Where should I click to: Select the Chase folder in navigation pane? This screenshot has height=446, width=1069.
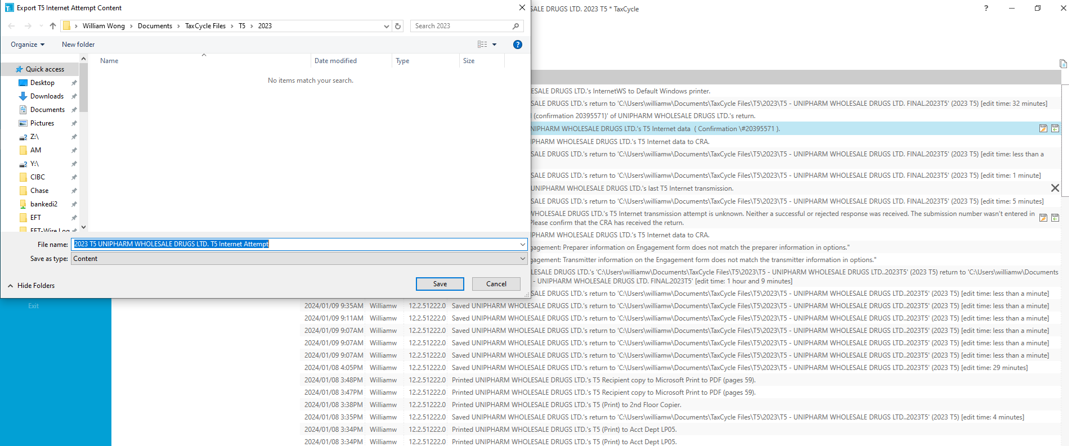pyautogui.click(x=39, y=190)
